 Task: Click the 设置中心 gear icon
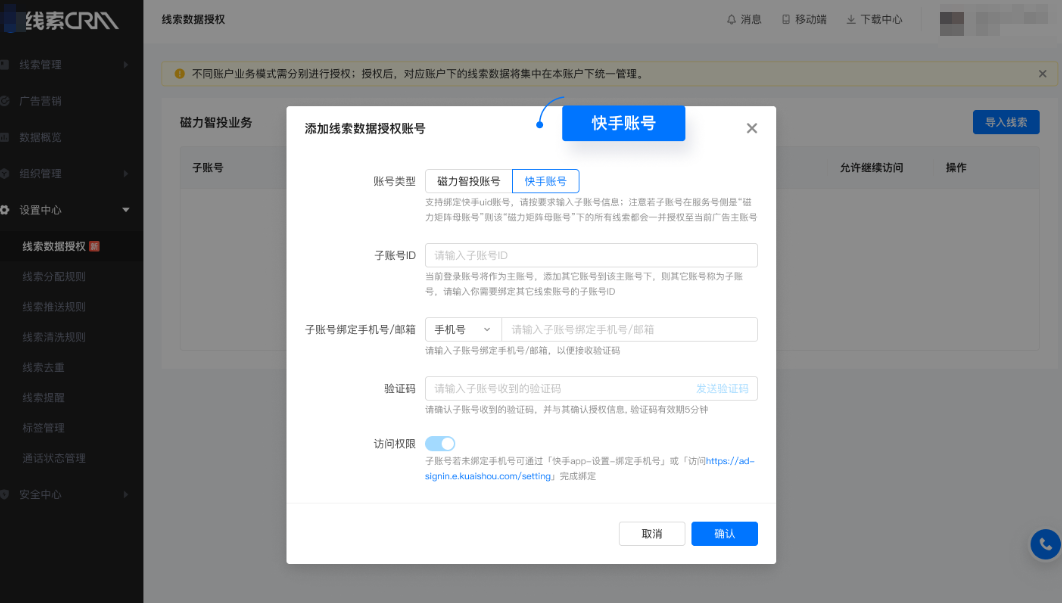5,210
